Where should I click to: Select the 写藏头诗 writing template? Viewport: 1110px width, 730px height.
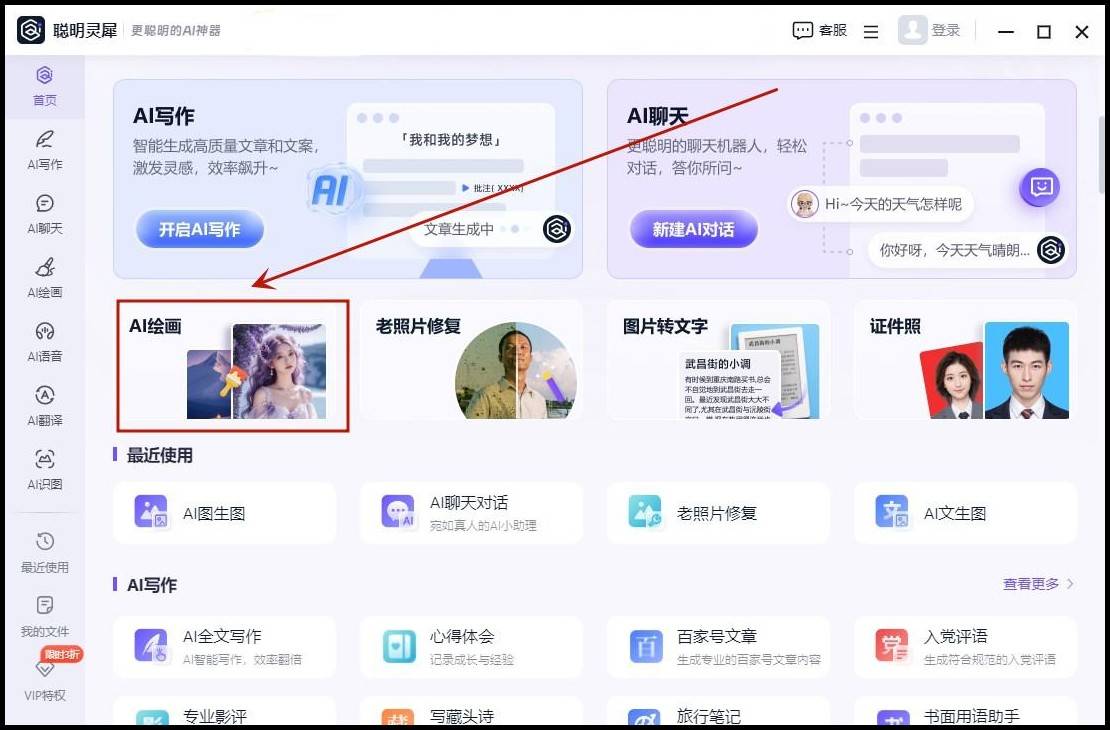(471, 712)
